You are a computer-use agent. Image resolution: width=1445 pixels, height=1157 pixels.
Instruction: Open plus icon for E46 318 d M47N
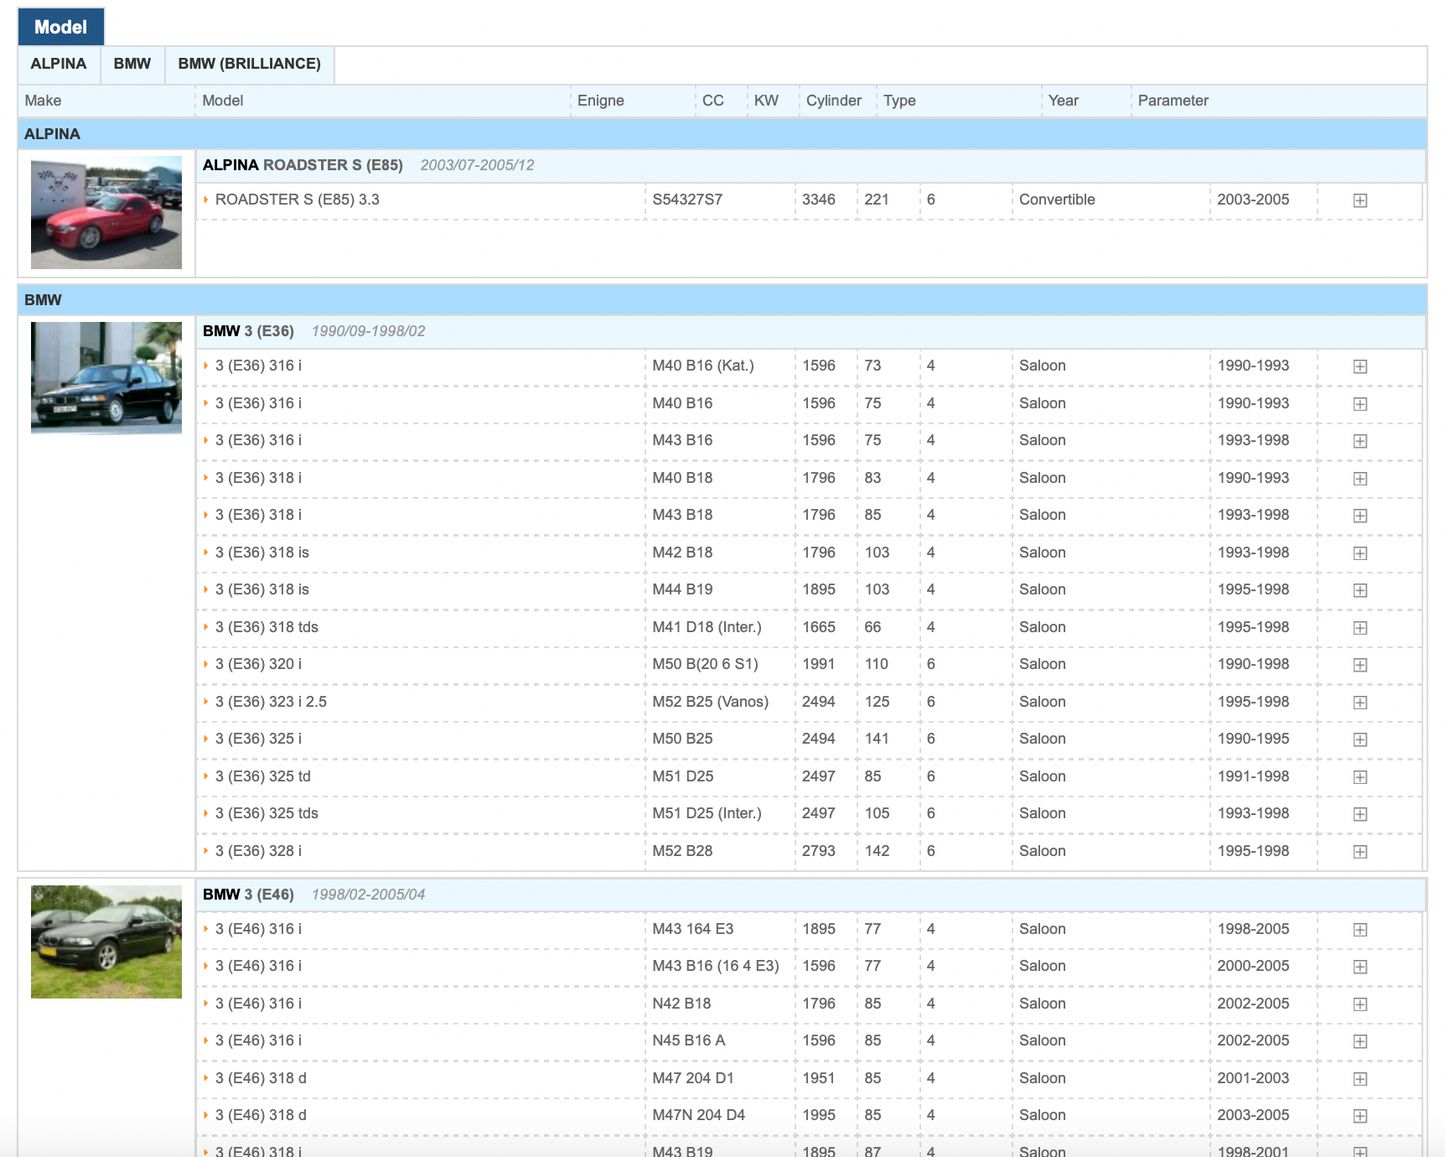pos(1360,1116)
